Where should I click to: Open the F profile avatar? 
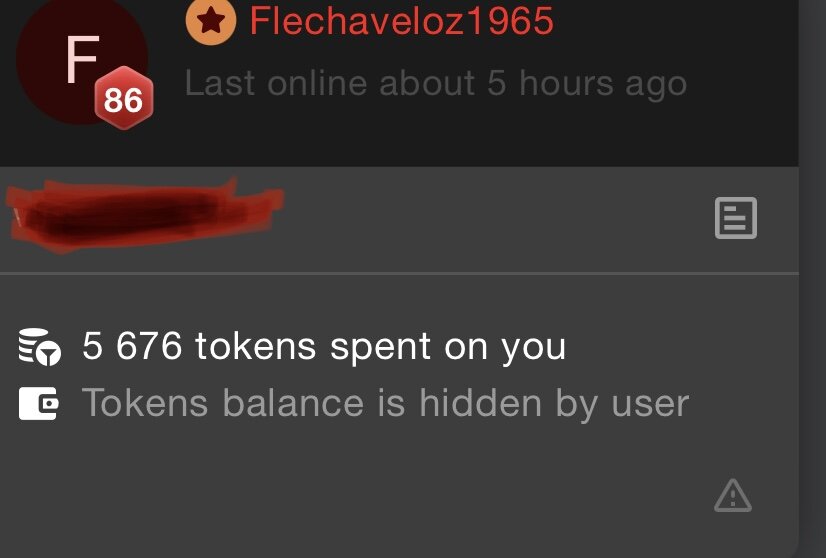pyautogui.click(x=82, y=61)
